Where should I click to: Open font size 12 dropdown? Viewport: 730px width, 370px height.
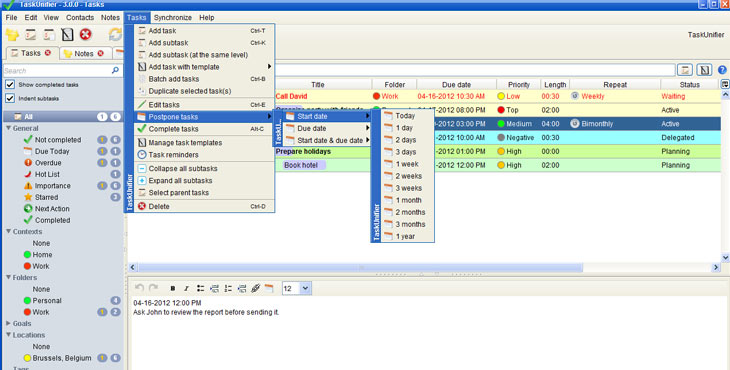pos(305,289)
